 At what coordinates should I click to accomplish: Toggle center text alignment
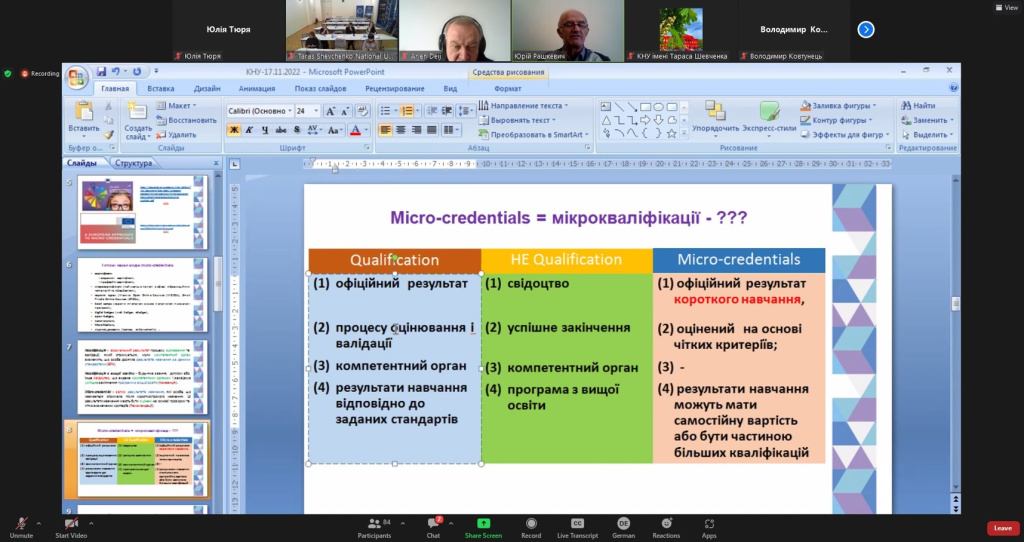[401, 130]
